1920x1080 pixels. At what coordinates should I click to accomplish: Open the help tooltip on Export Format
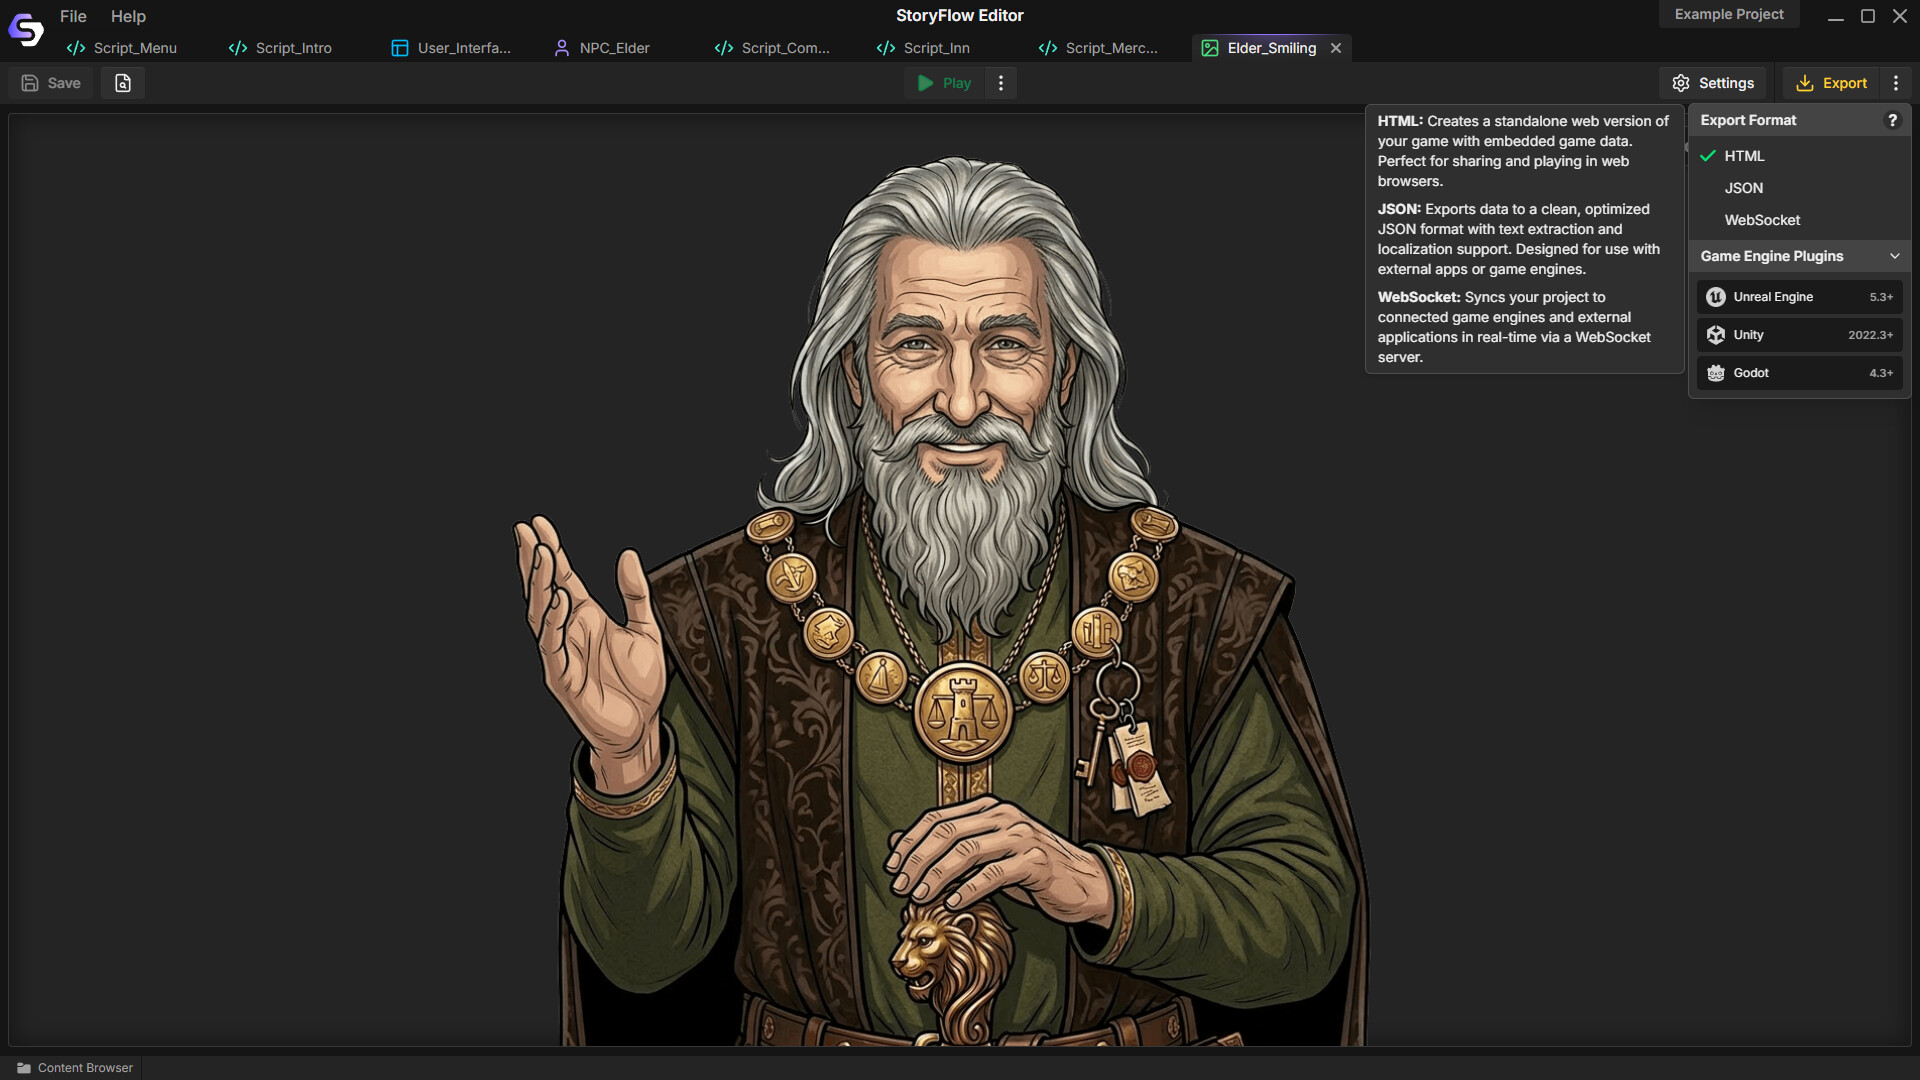(x=1893, y=119)
